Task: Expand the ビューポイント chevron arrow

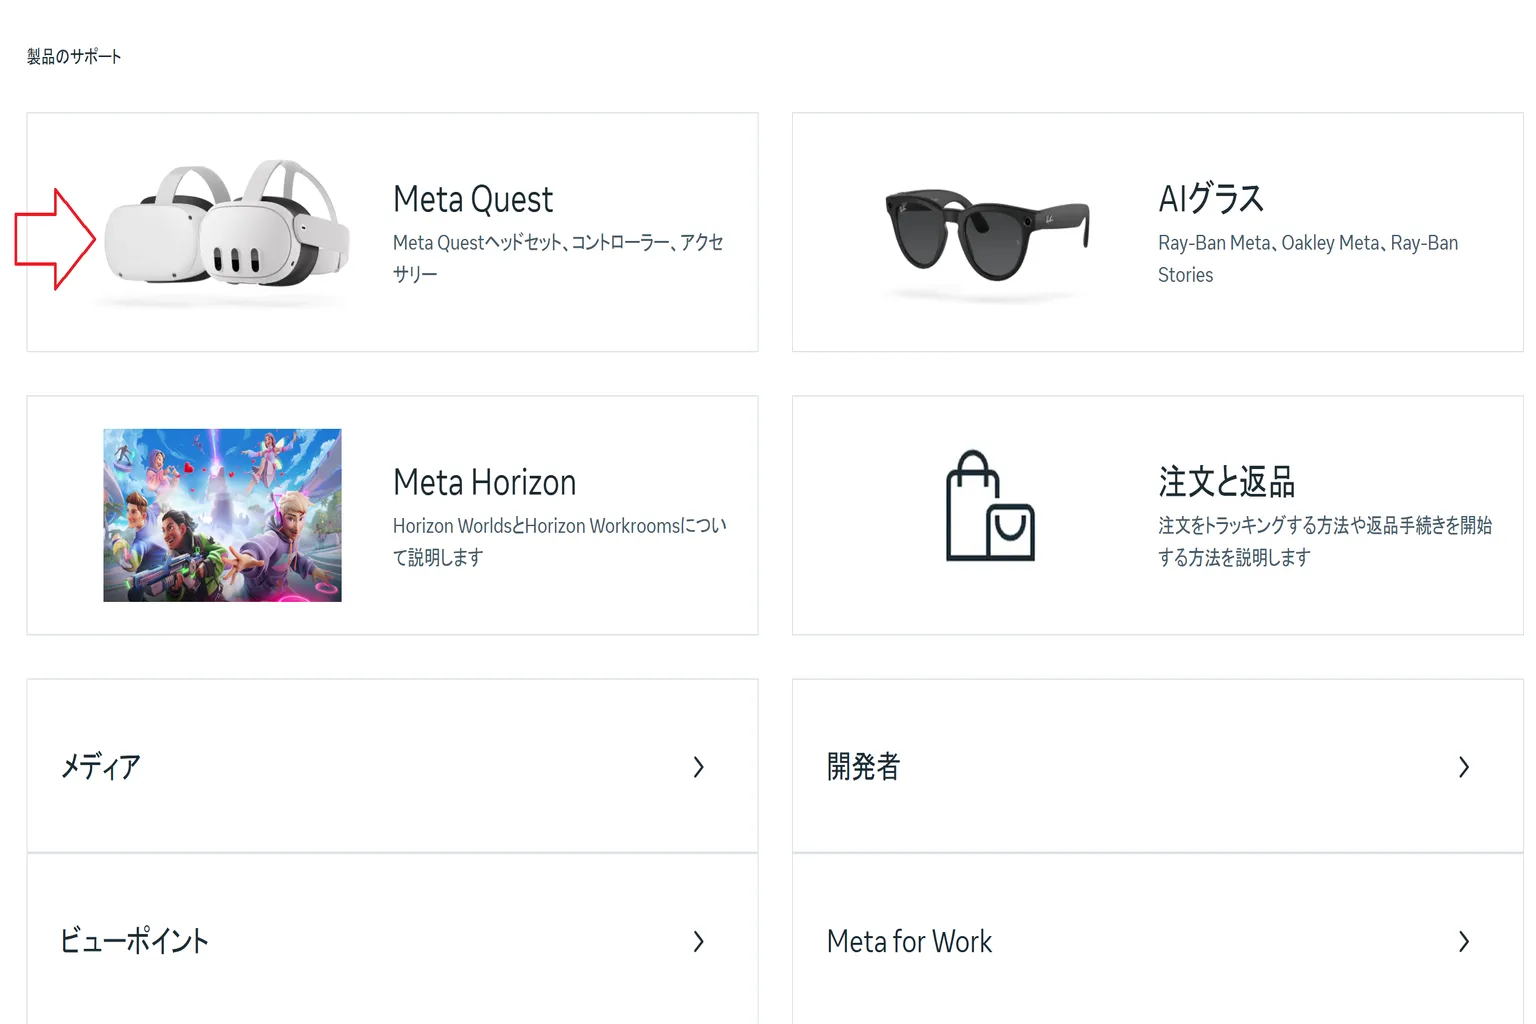Action: tap(699, 941)
